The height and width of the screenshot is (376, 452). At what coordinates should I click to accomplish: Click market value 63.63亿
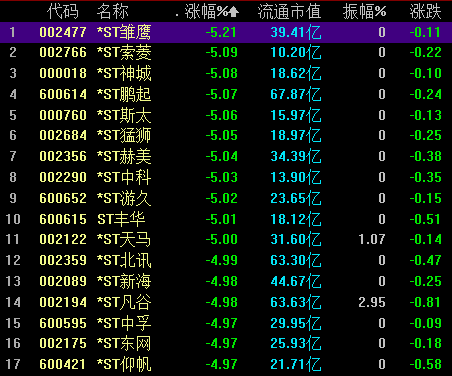coord(296,302)
